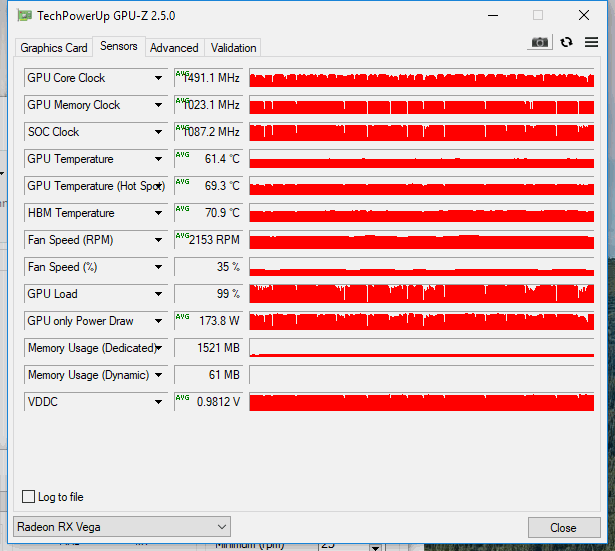Minimize the GPU-Z window

coord(493,16)
